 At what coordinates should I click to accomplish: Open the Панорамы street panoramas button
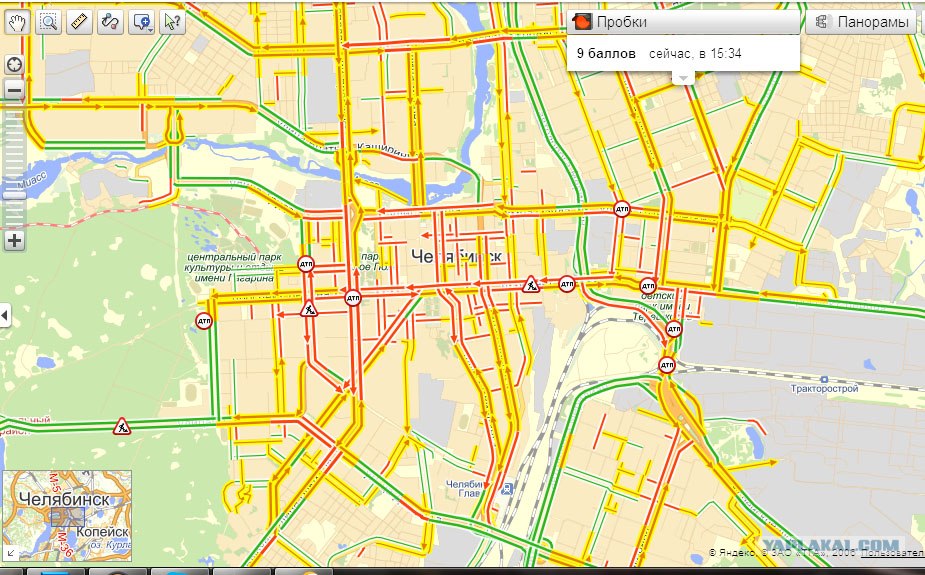click(x=862, y=22)
